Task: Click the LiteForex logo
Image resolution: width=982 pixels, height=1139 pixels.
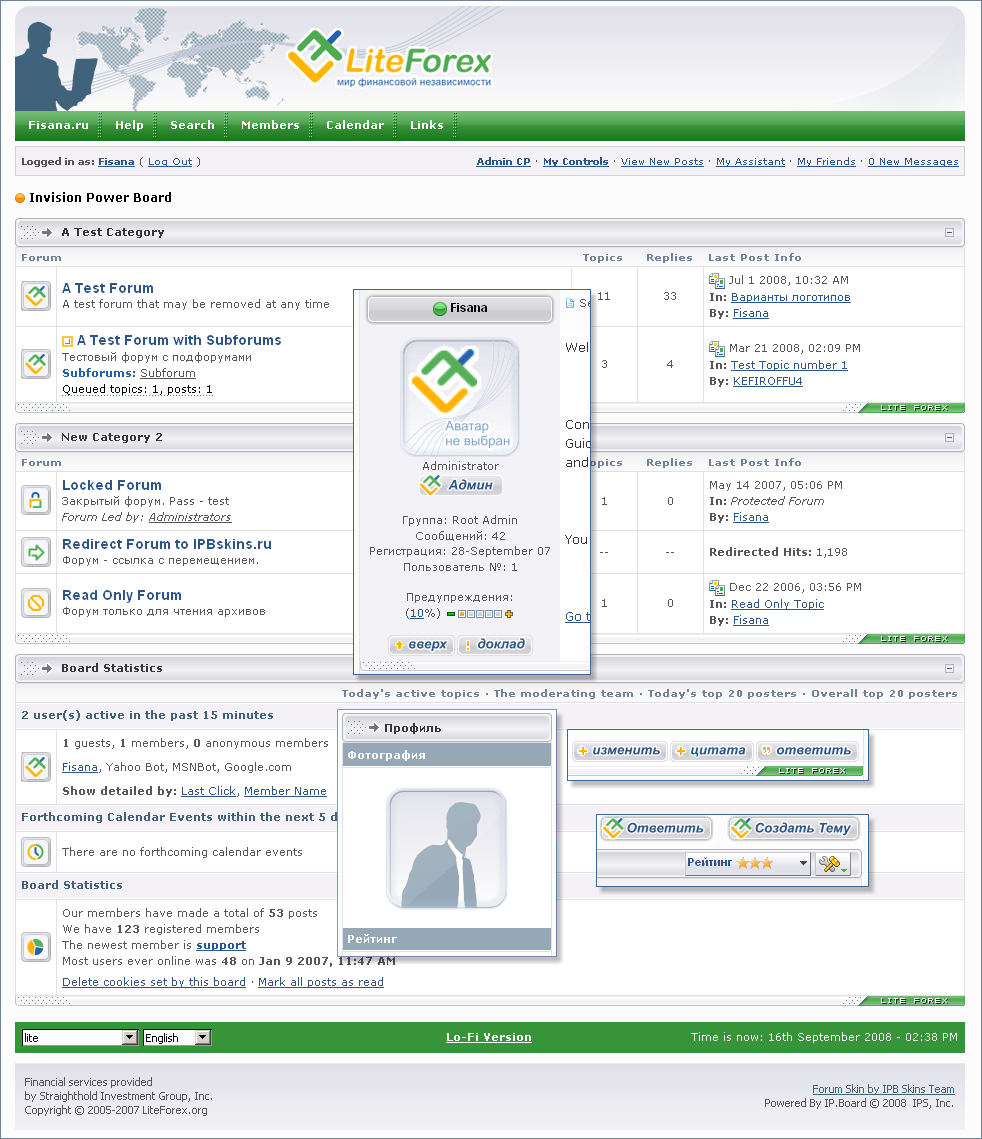Action: (x=390, y=58)
